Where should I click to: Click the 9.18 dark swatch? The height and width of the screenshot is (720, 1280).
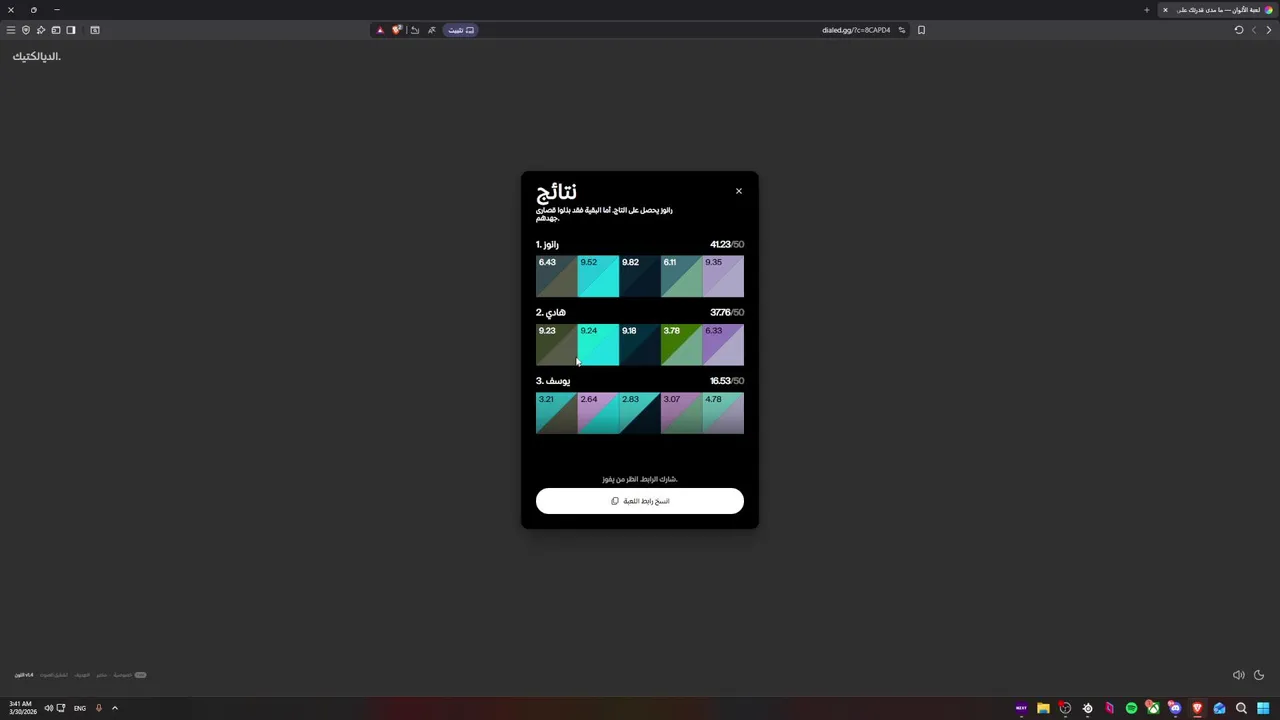(640, 344)
